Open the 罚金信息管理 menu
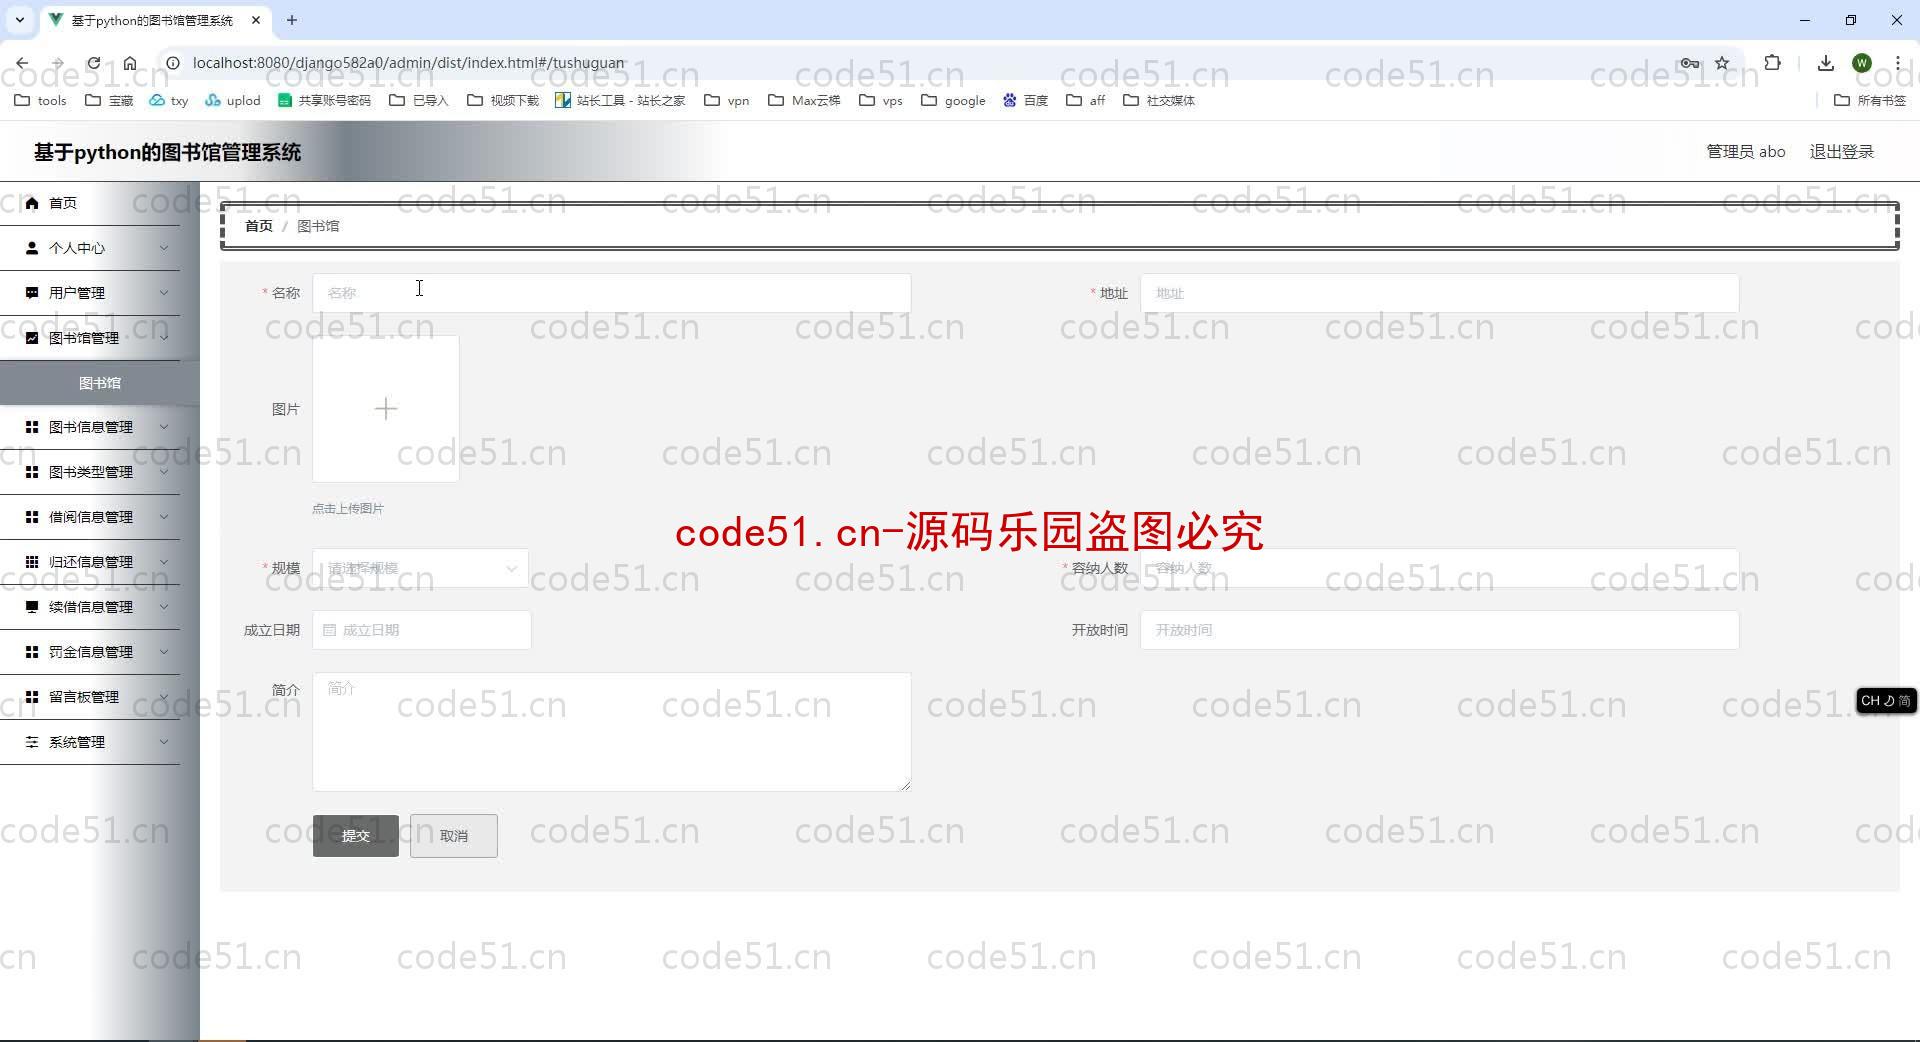Image resolution: width=1920 pixels, height=1042 pixels. (x=90, y=652)
